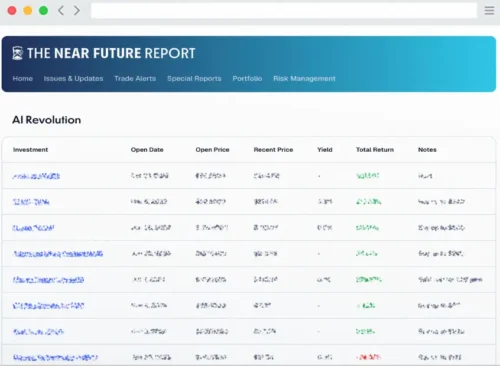Open the fourth row investment link

point(58,254)
